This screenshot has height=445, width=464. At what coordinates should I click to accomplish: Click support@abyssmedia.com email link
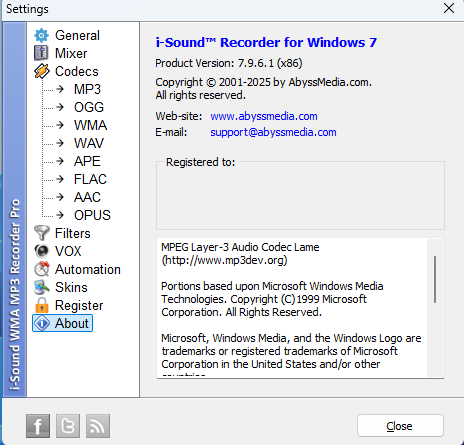tap(273, 132)
